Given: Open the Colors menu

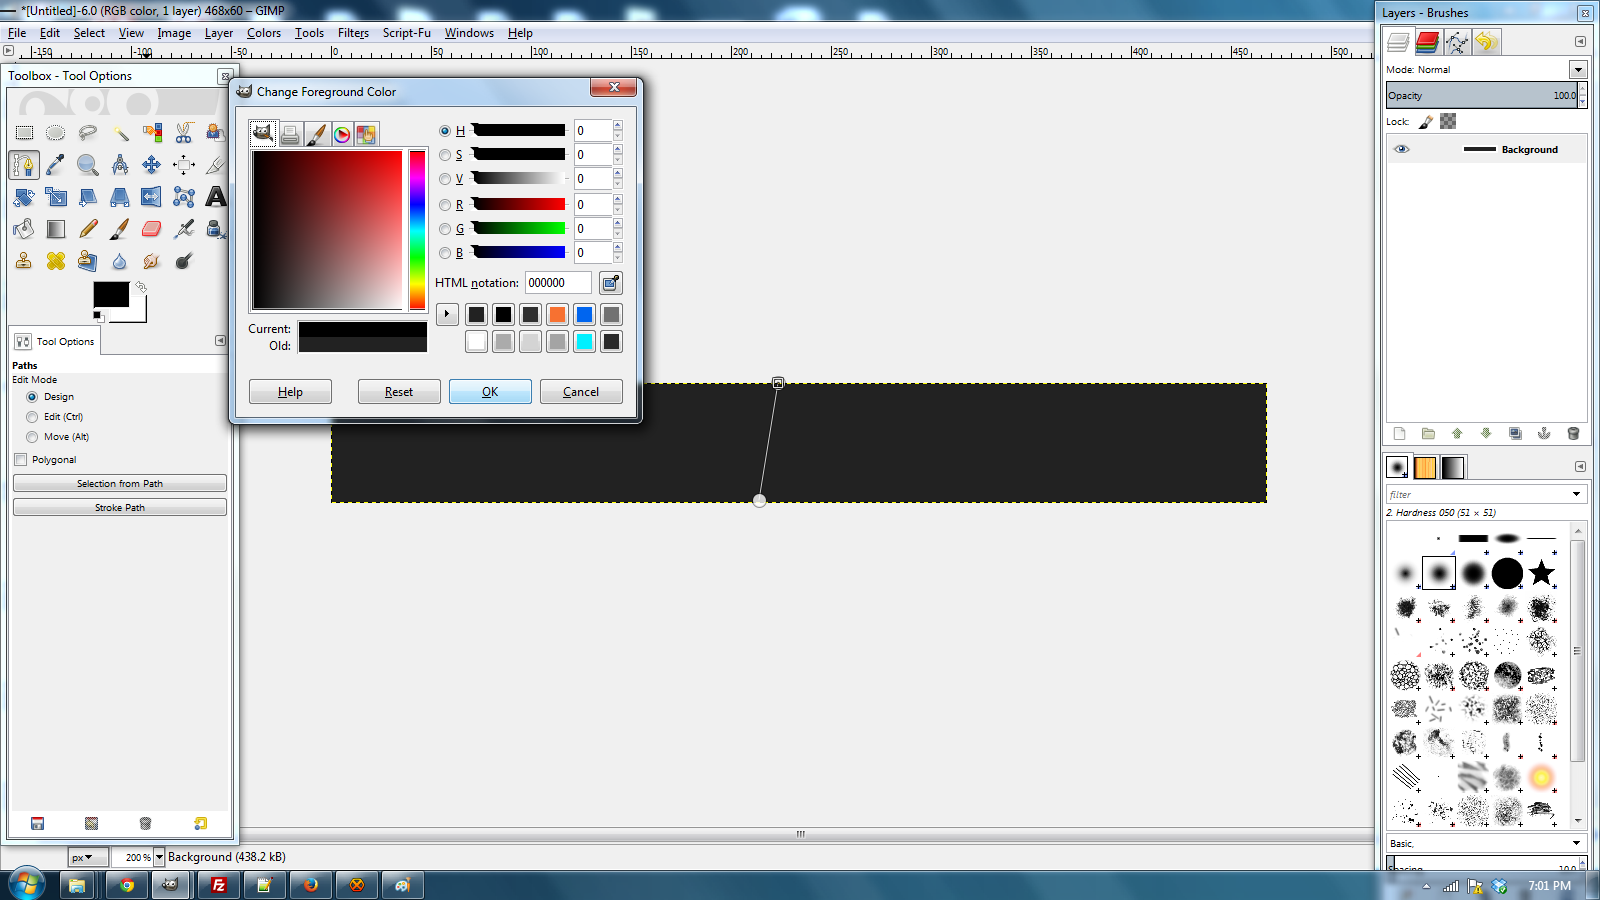Looking at the screenshot, I should 264,33.
